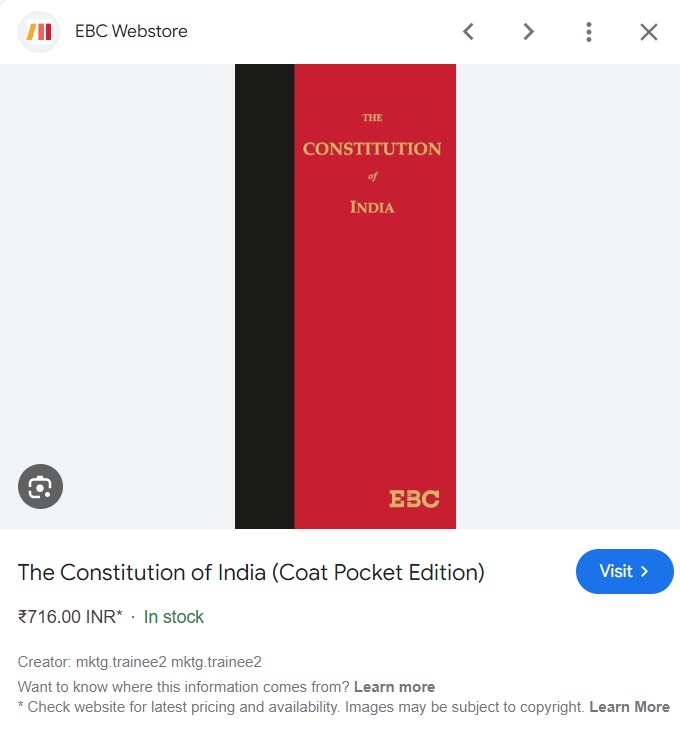Open The Constitution of India product title

coord(251,572)
